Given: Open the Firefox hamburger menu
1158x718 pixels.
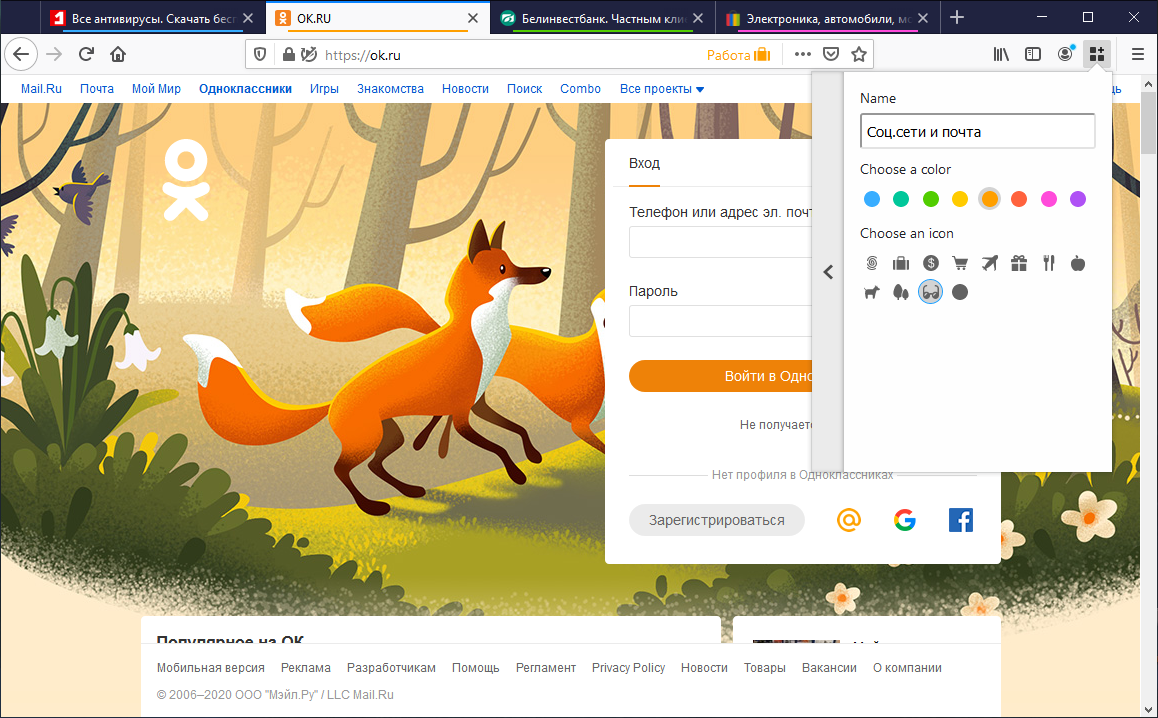Looking at the screenshot, I should tap(1138, 54).
